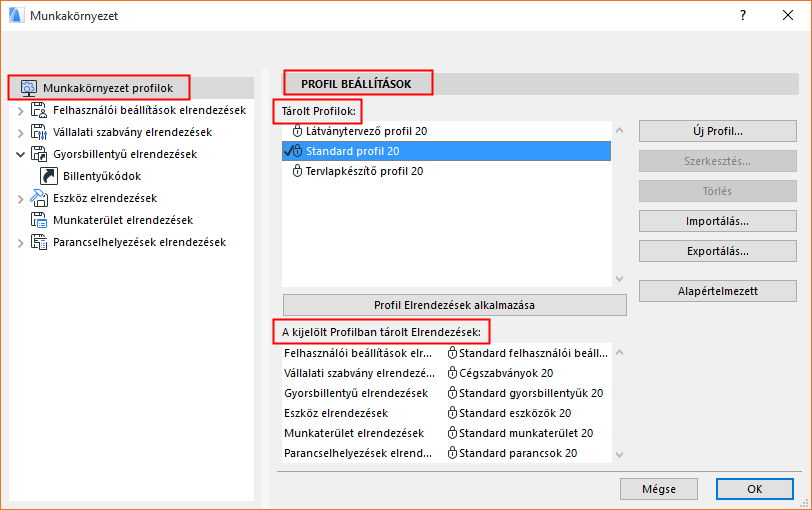This screenshot has width=812, height=510.
Task: Click the Gyorsbillentyű elrendezések icon
Action: [40, 154]
